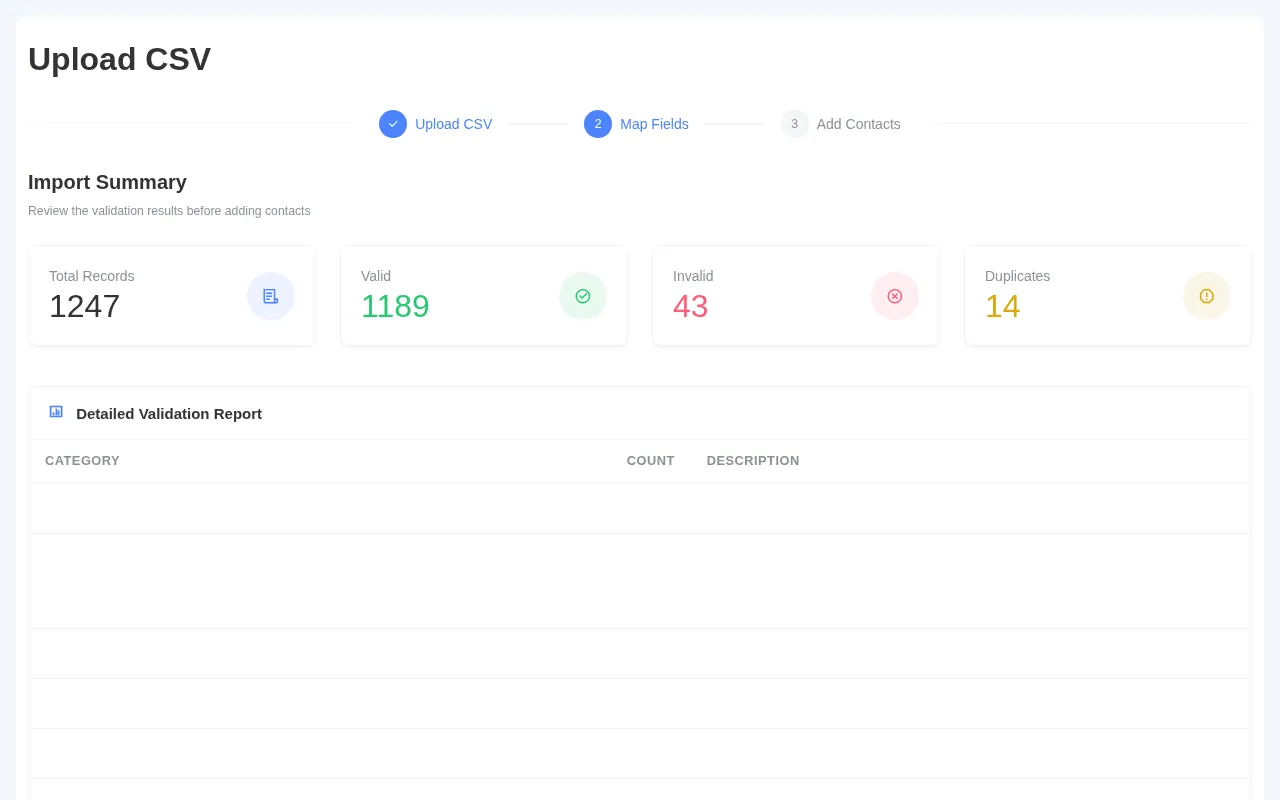Click the step 3 circle for Add Contacts
The image size is (1280, 800).
795,124
